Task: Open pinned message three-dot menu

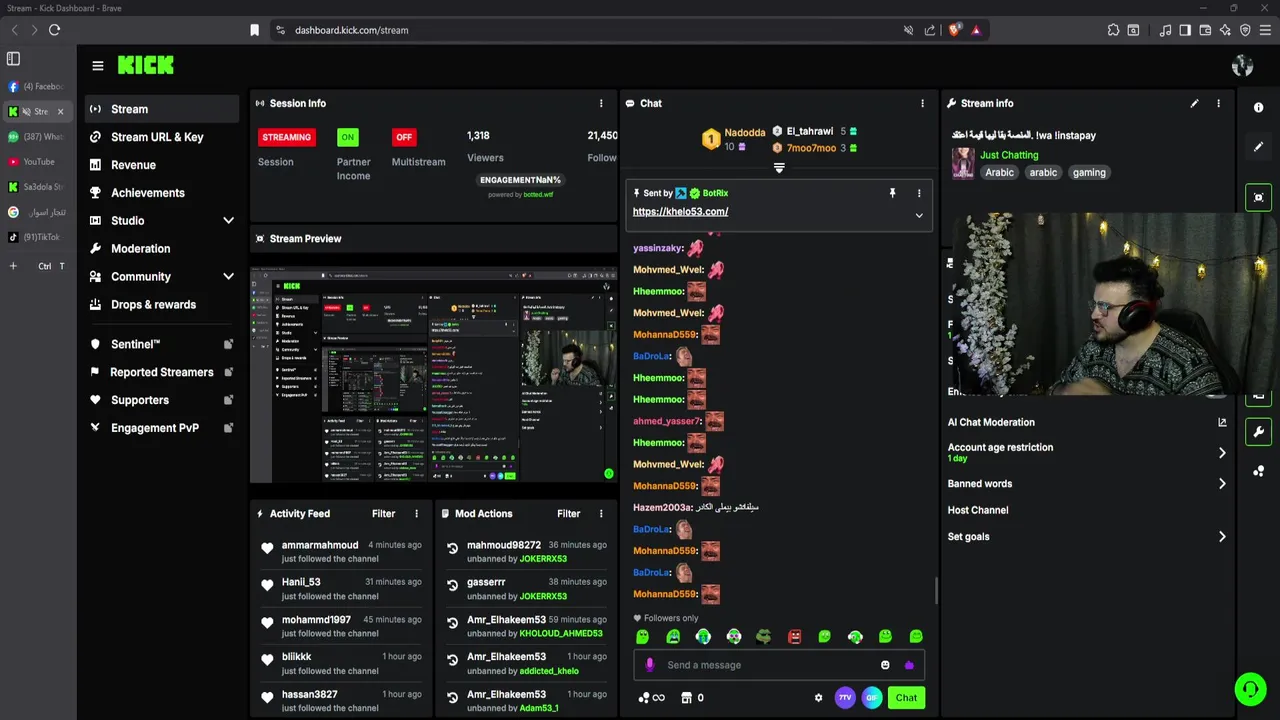Action: [919, 193]
